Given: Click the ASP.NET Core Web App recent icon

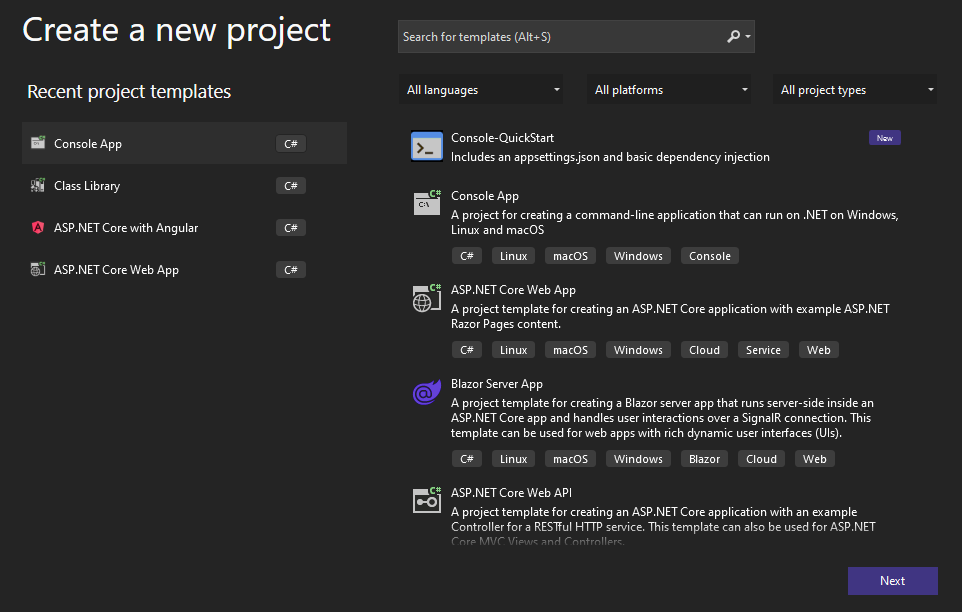Looking at the screenshot, I should click(x=38, y=269).
